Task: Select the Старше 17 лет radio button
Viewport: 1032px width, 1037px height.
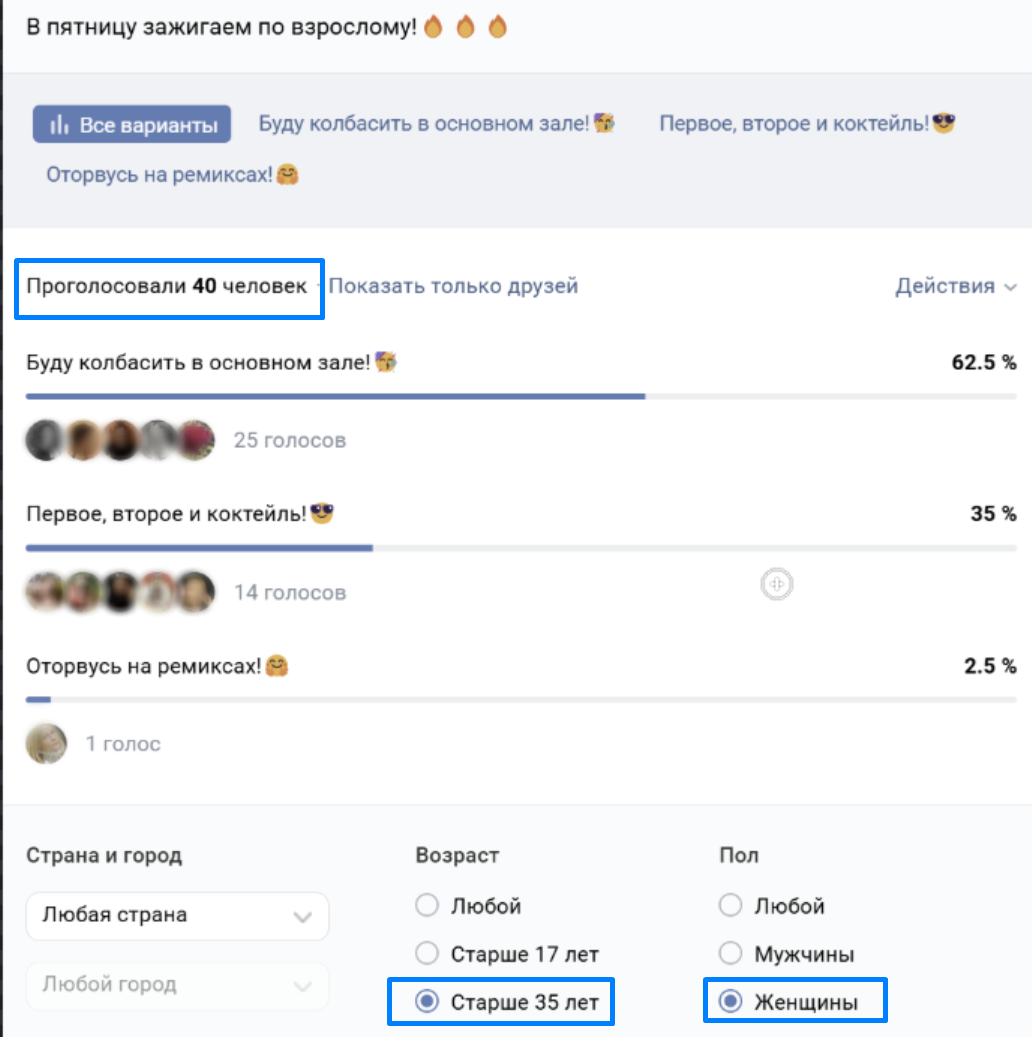Action: tap(427, 953)
